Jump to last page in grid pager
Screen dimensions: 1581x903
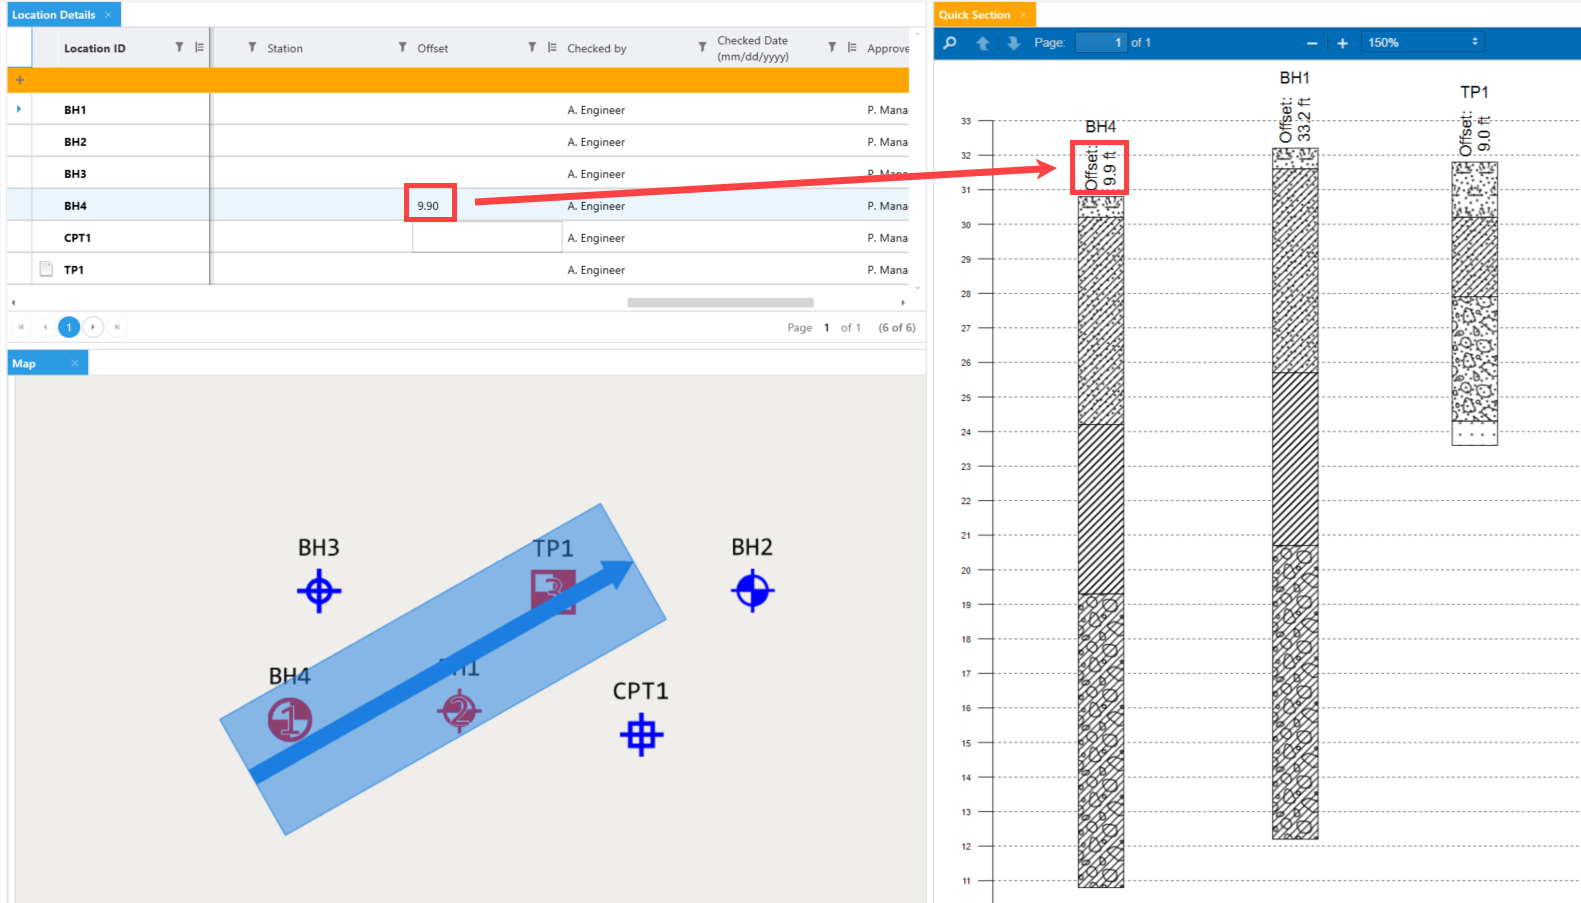point(117,327)
